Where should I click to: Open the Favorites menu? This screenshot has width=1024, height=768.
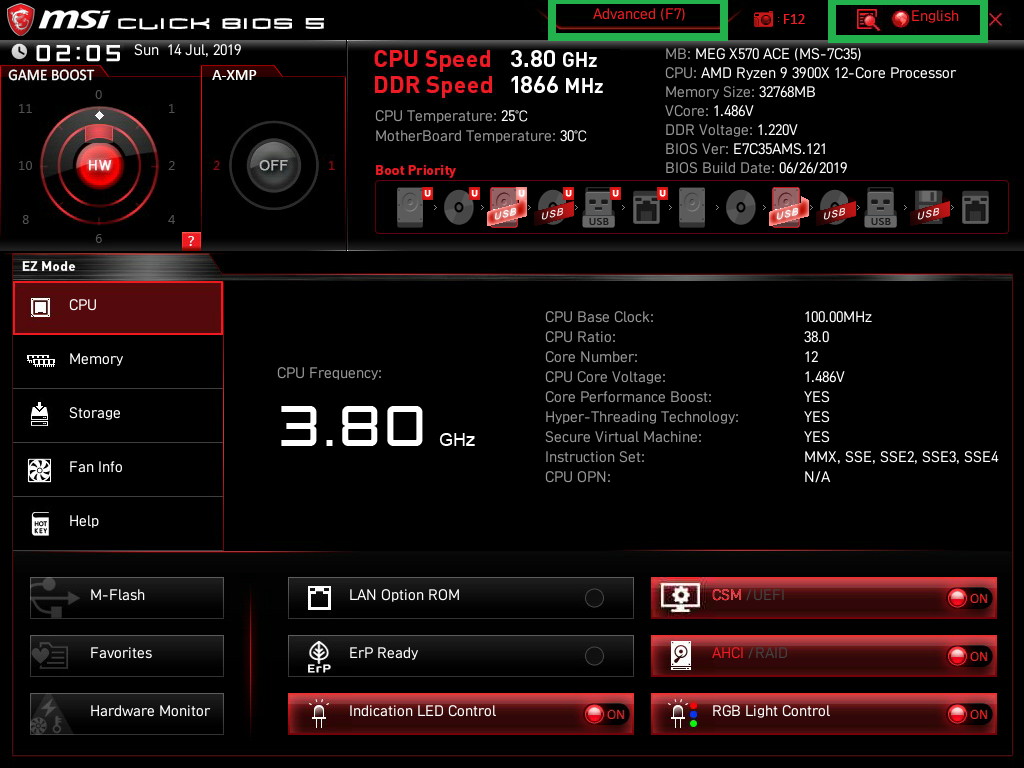[127, 656]
